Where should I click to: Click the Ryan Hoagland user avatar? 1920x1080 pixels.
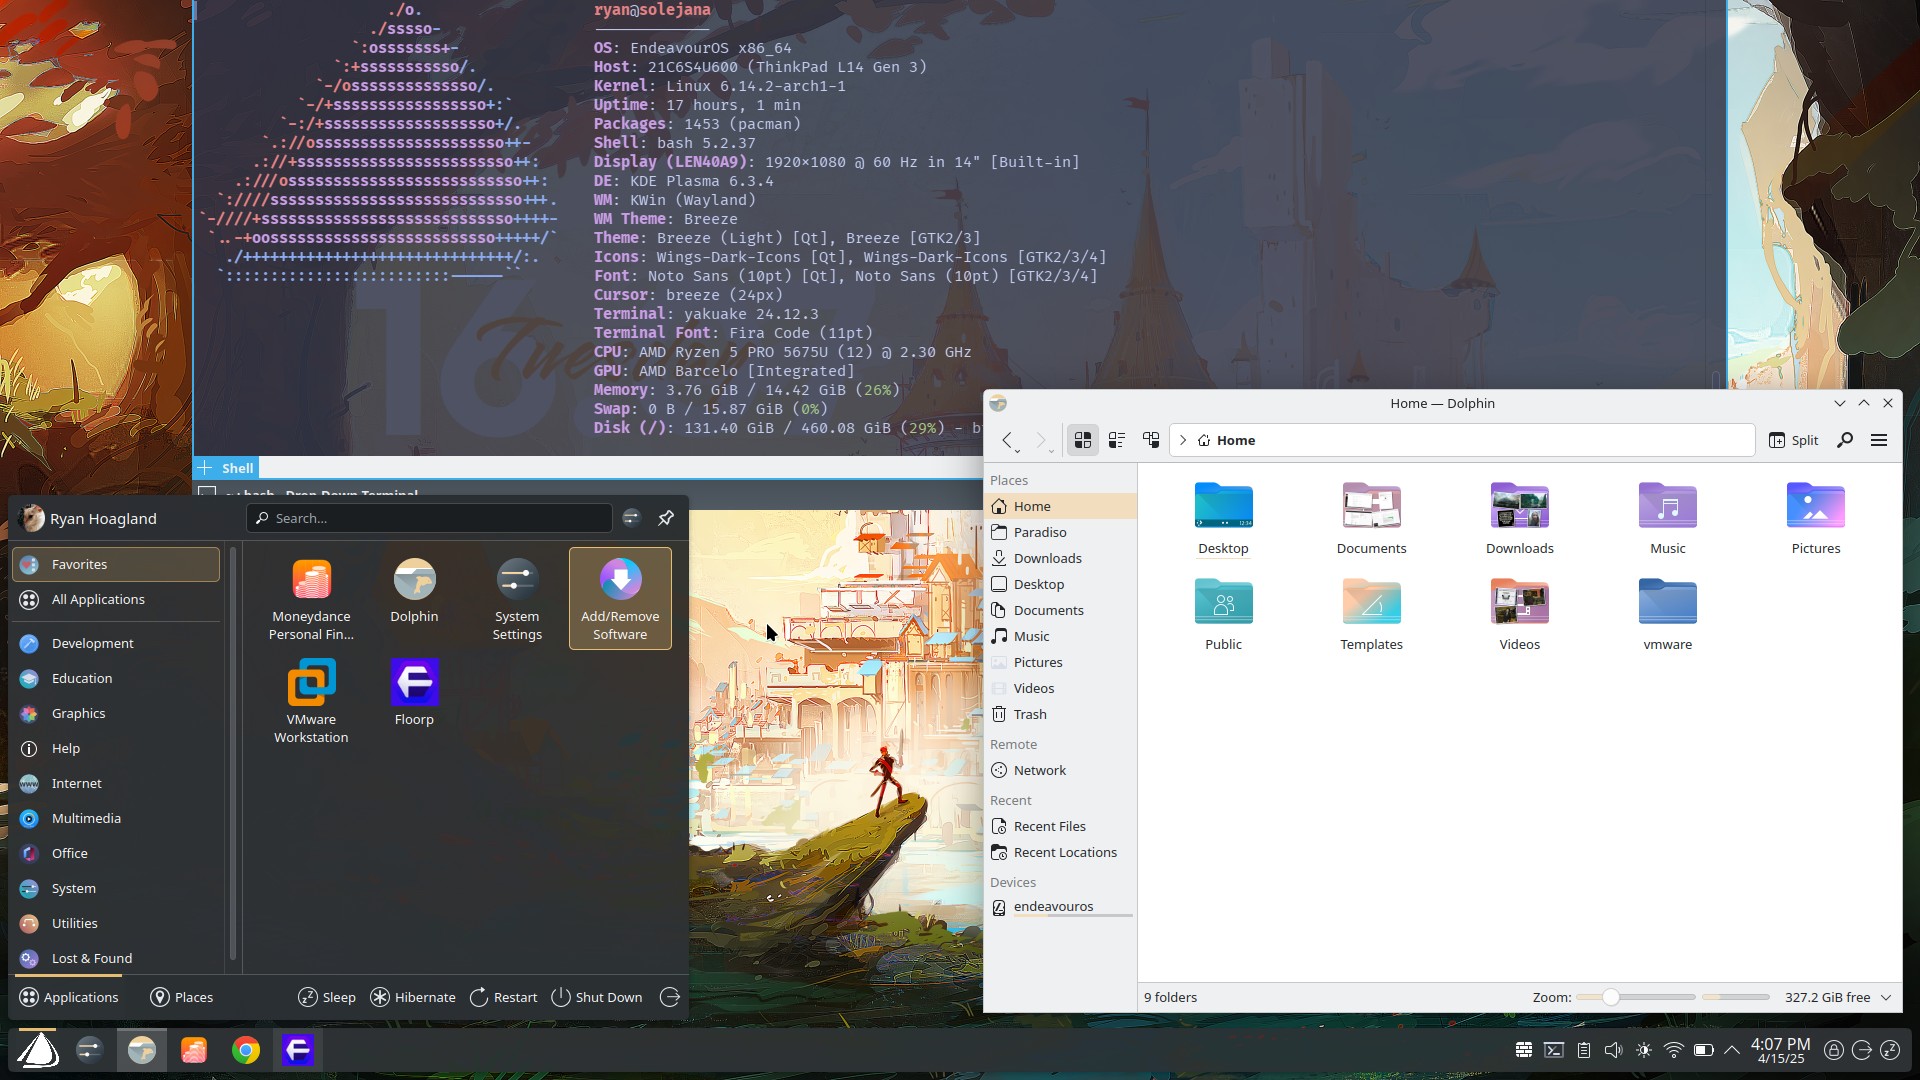coord(31,518)
